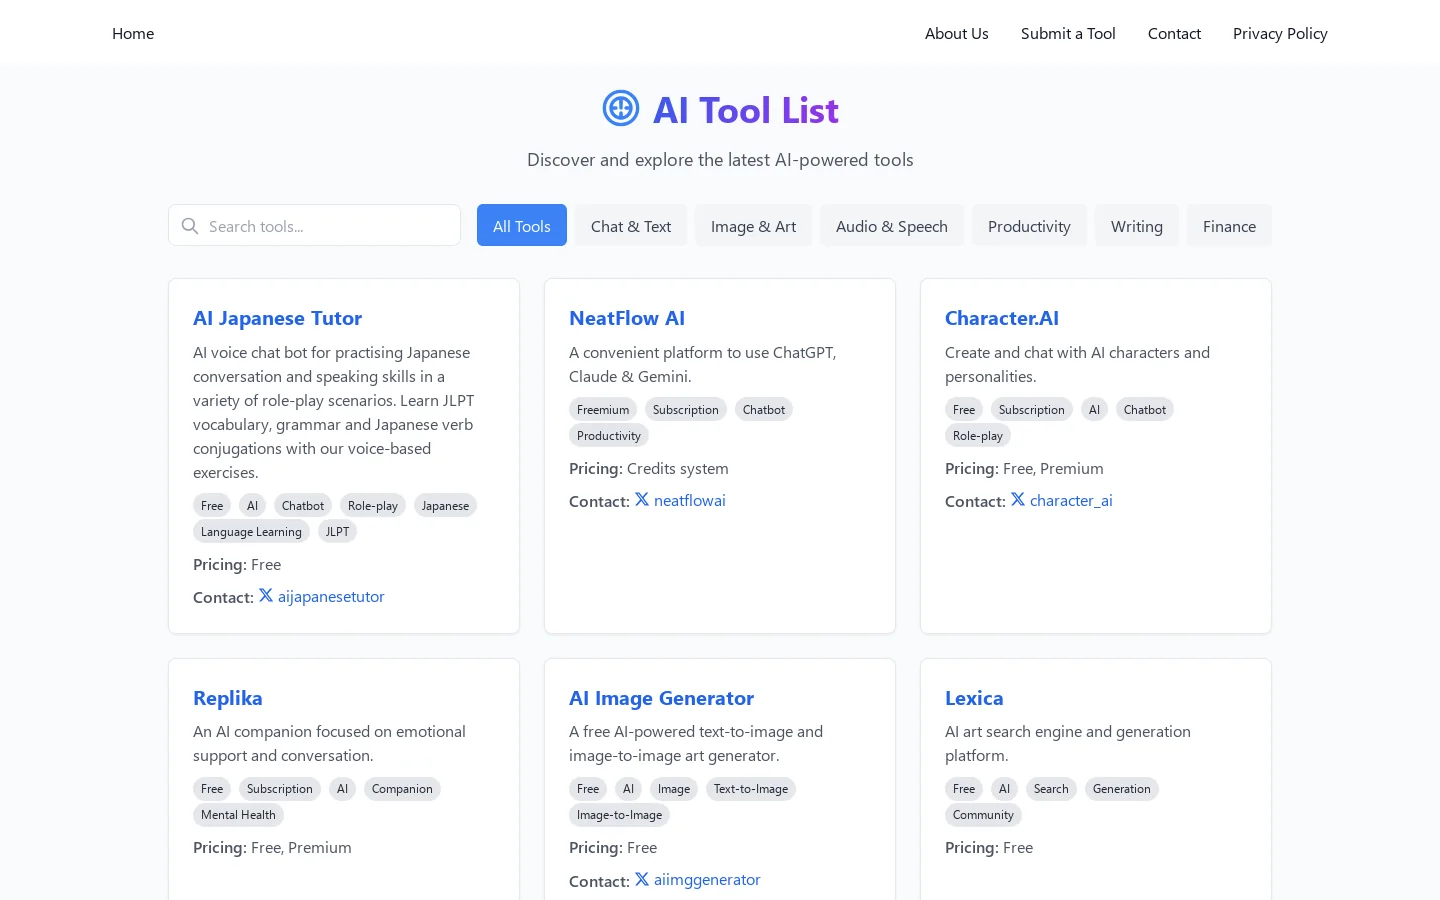Switch to the Finance category

[1229, 226]
